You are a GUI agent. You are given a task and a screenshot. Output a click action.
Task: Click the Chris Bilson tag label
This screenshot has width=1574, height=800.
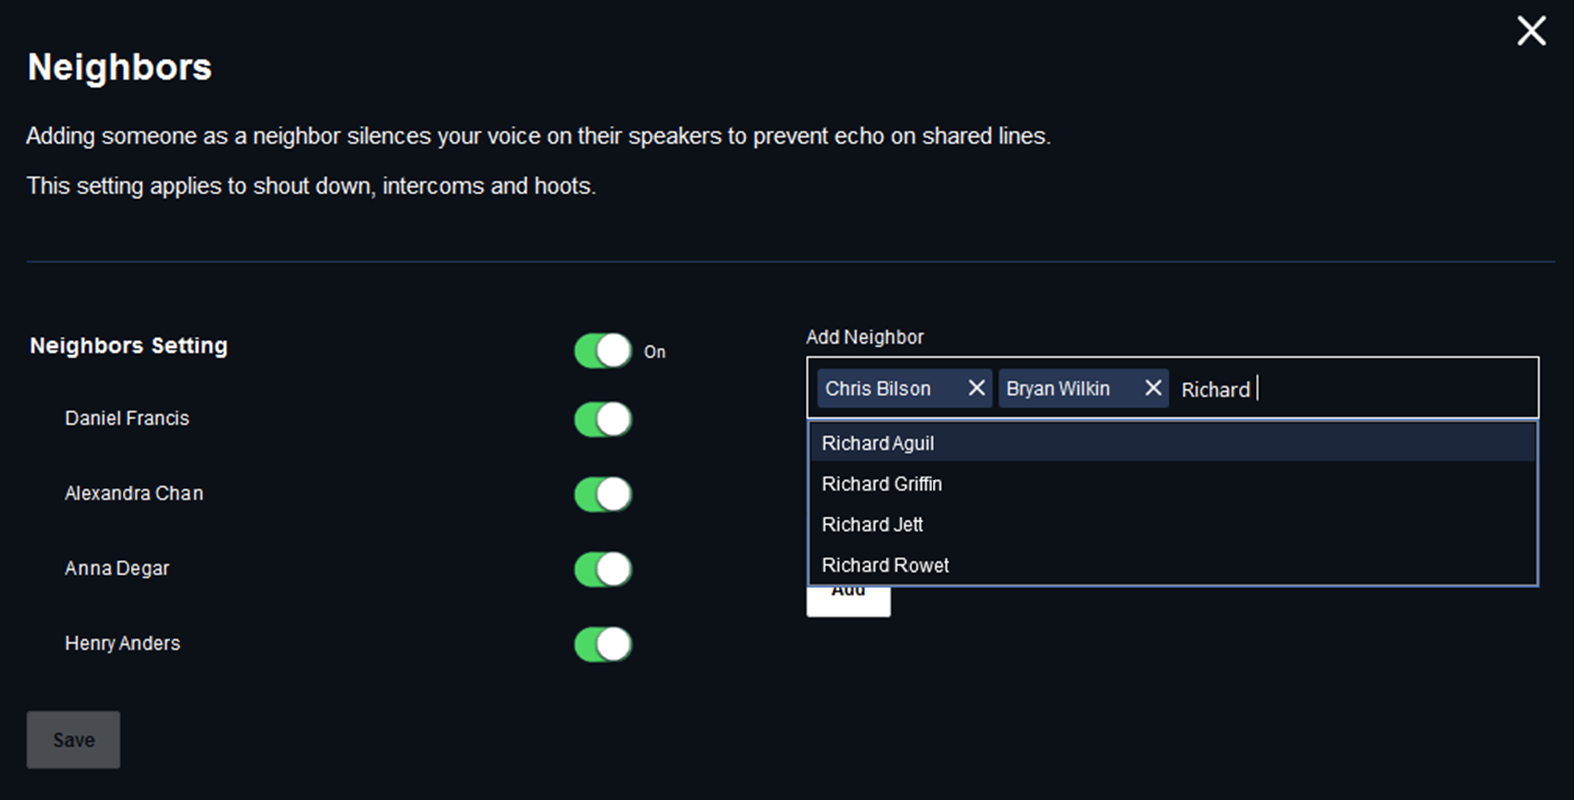878,389
